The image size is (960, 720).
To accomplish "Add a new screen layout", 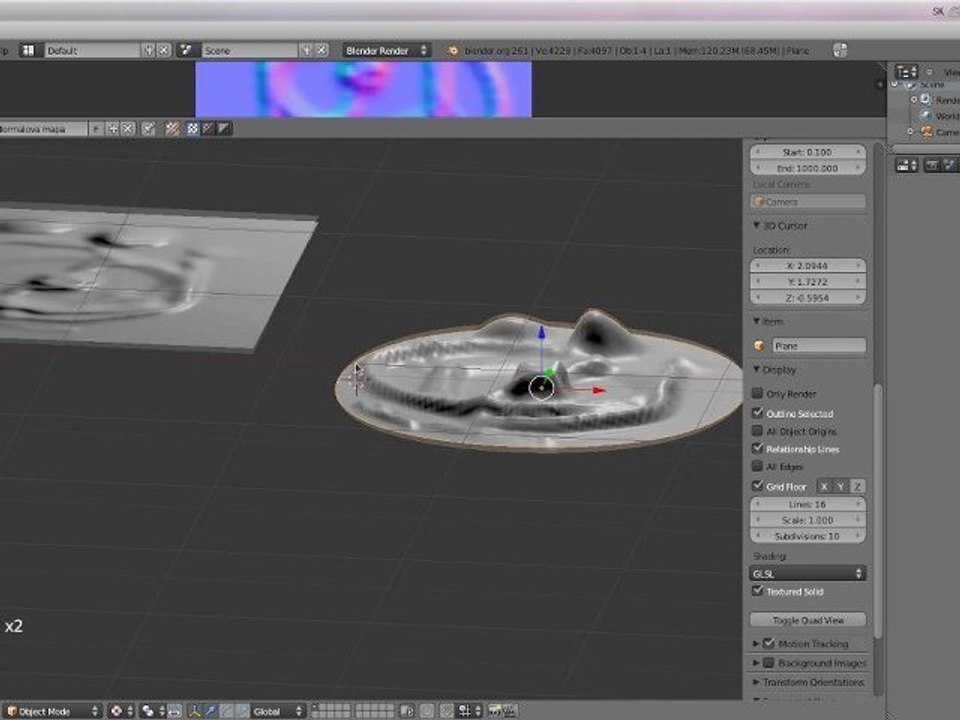I will click(149, 50).
